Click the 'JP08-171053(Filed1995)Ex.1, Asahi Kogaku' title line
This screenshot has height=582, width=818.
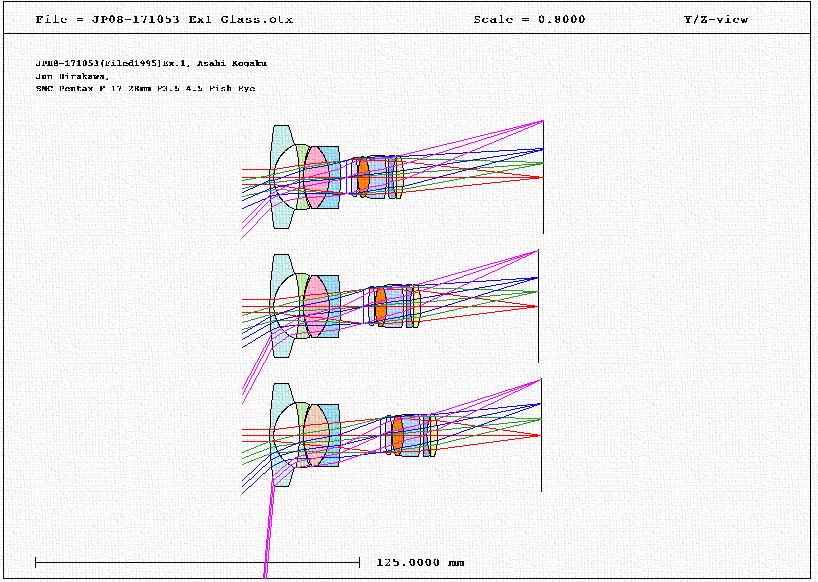[x=151, y=63]
